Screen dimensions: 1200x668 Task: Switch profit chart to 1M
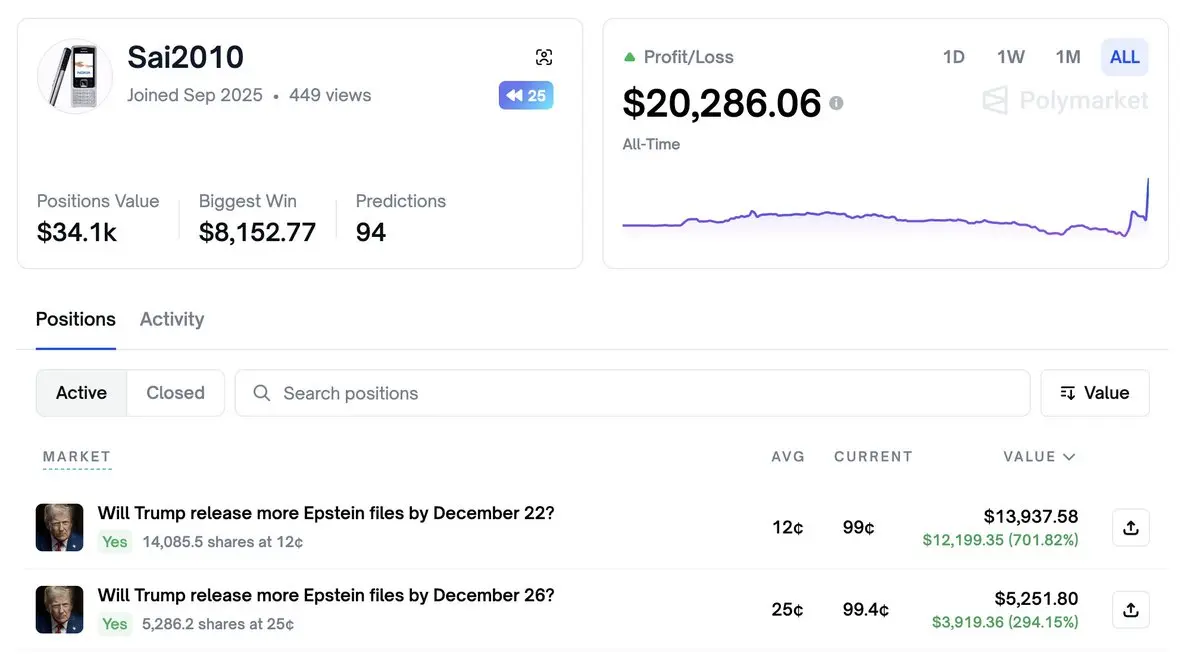click(x=1067, y=57)
